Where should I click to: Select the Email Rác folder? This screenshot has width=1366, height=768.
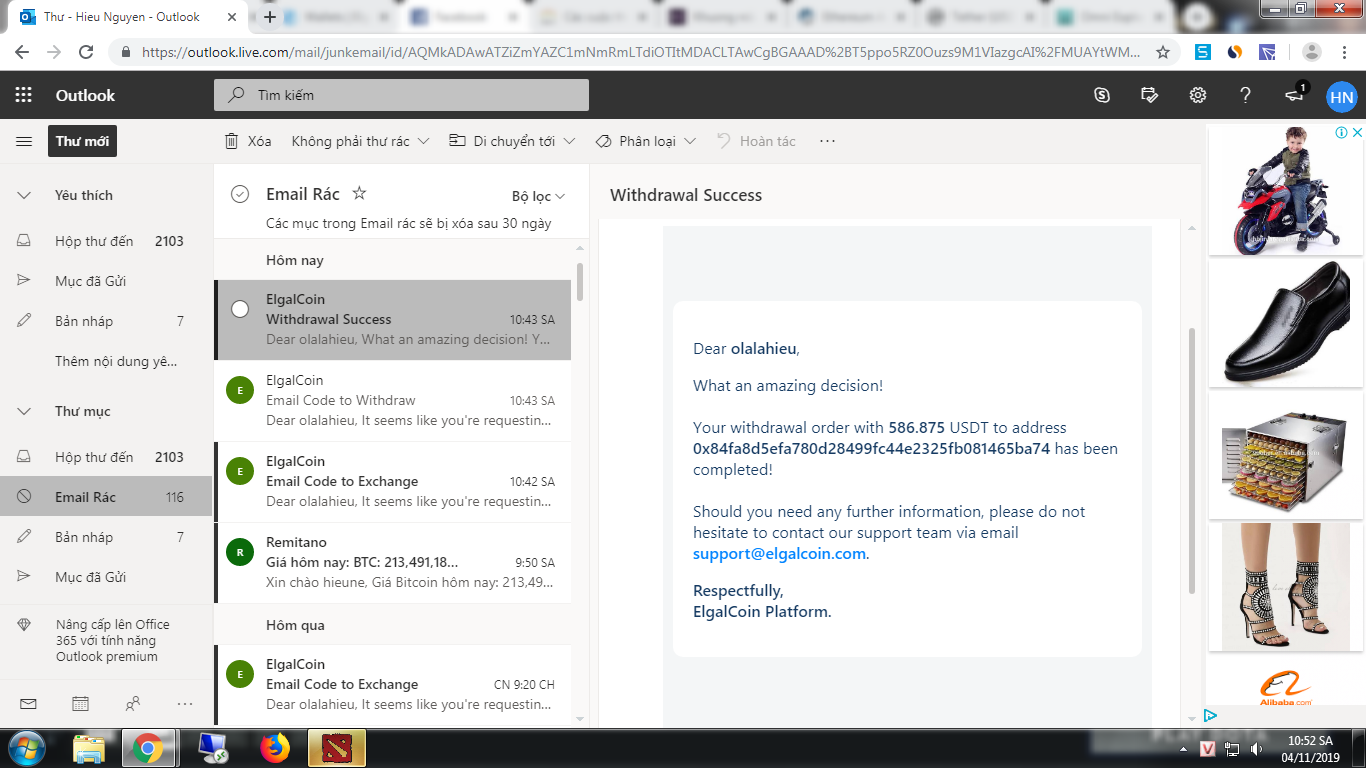[106, 497]
